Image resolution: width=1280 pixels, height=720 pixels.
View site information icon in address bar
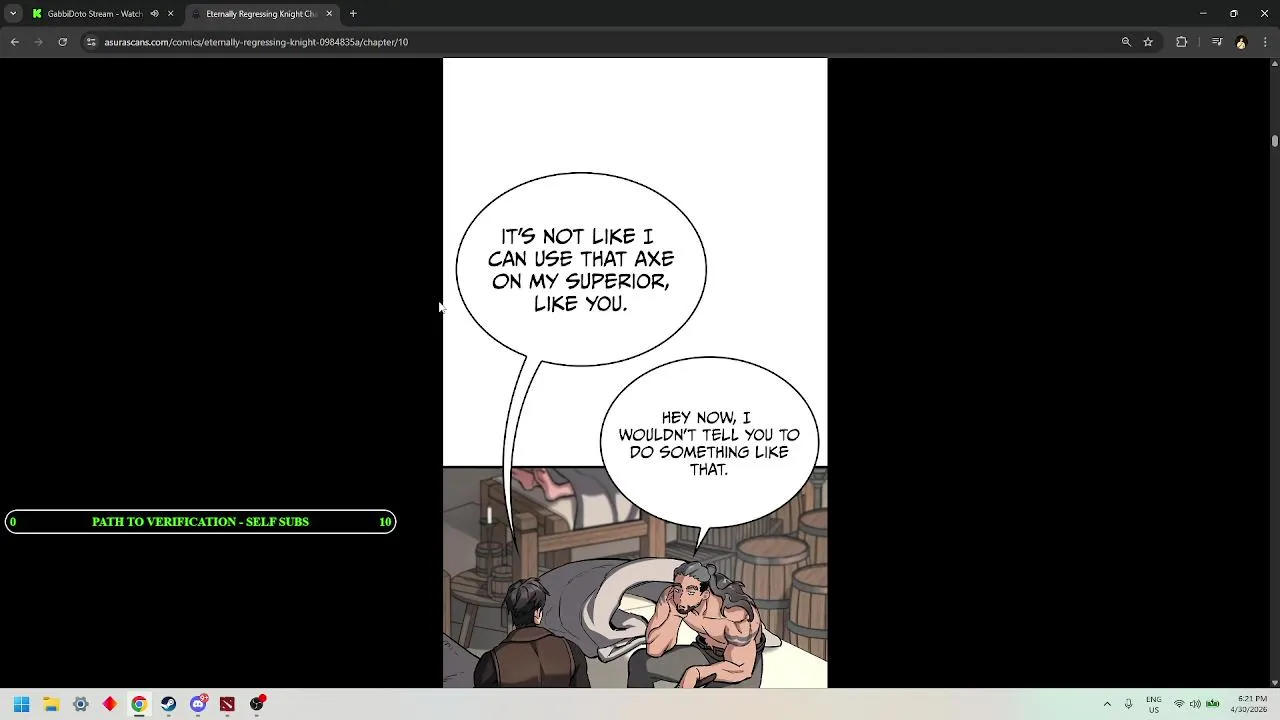point(91,42)
